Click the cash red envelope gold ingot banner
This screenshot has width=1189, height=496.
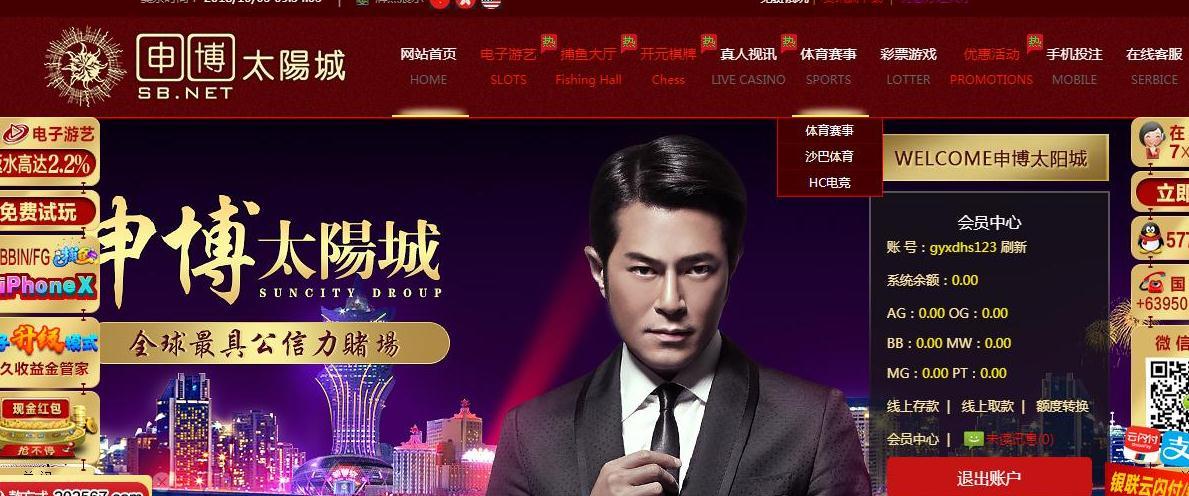pyautogui.click(x=49, y=429)
